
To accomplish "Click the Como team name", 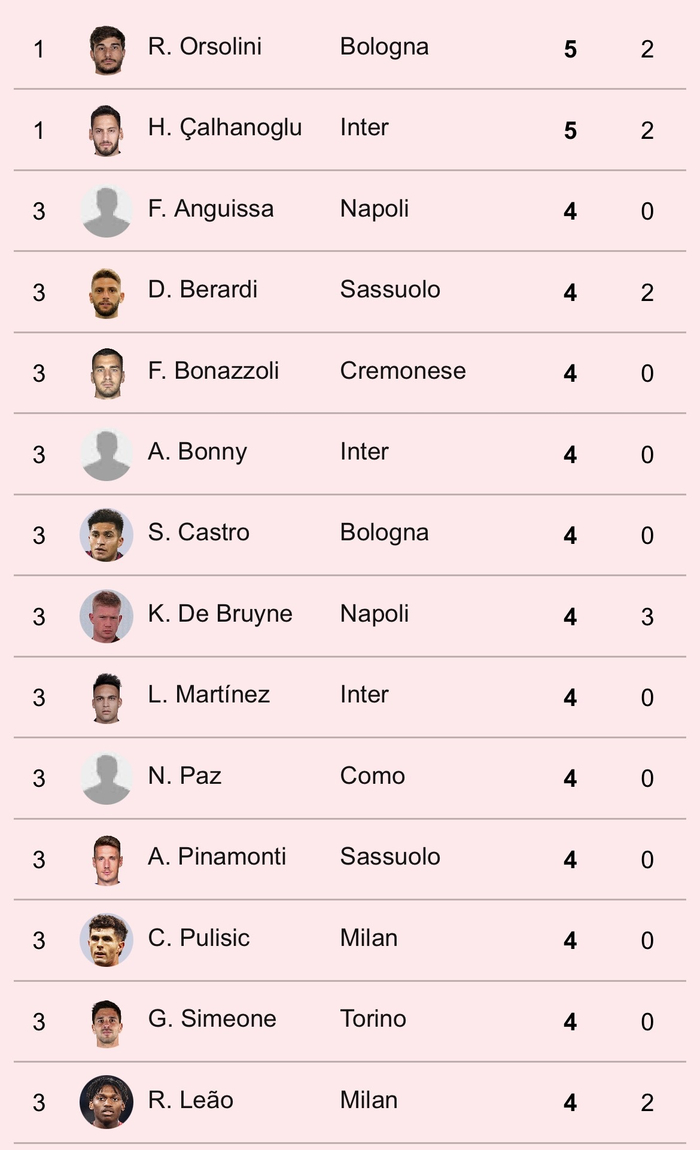I will [372, 776].
